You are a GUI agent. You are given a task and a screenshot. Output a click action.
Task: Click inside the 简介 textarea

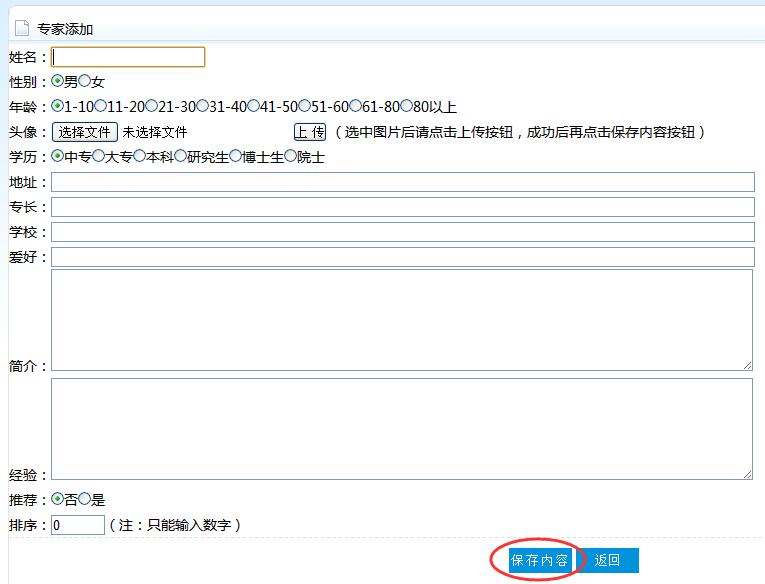click(x=402, y=320)
